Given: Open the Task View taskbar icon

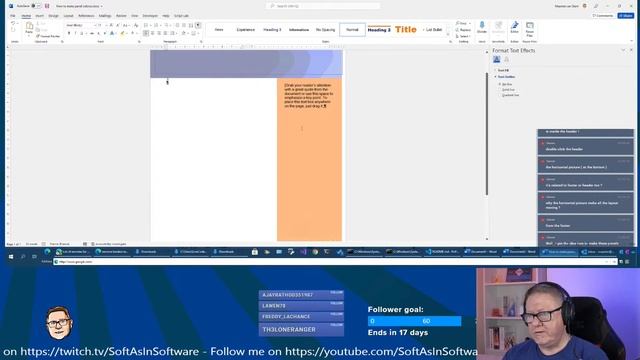Looking at the screenshot, I should pos(34,257).
